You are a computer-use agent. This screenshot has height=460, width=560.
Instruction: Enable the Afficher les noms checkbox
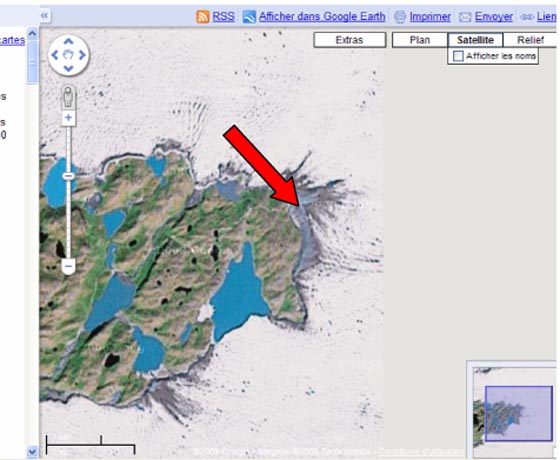coord(458,56)
